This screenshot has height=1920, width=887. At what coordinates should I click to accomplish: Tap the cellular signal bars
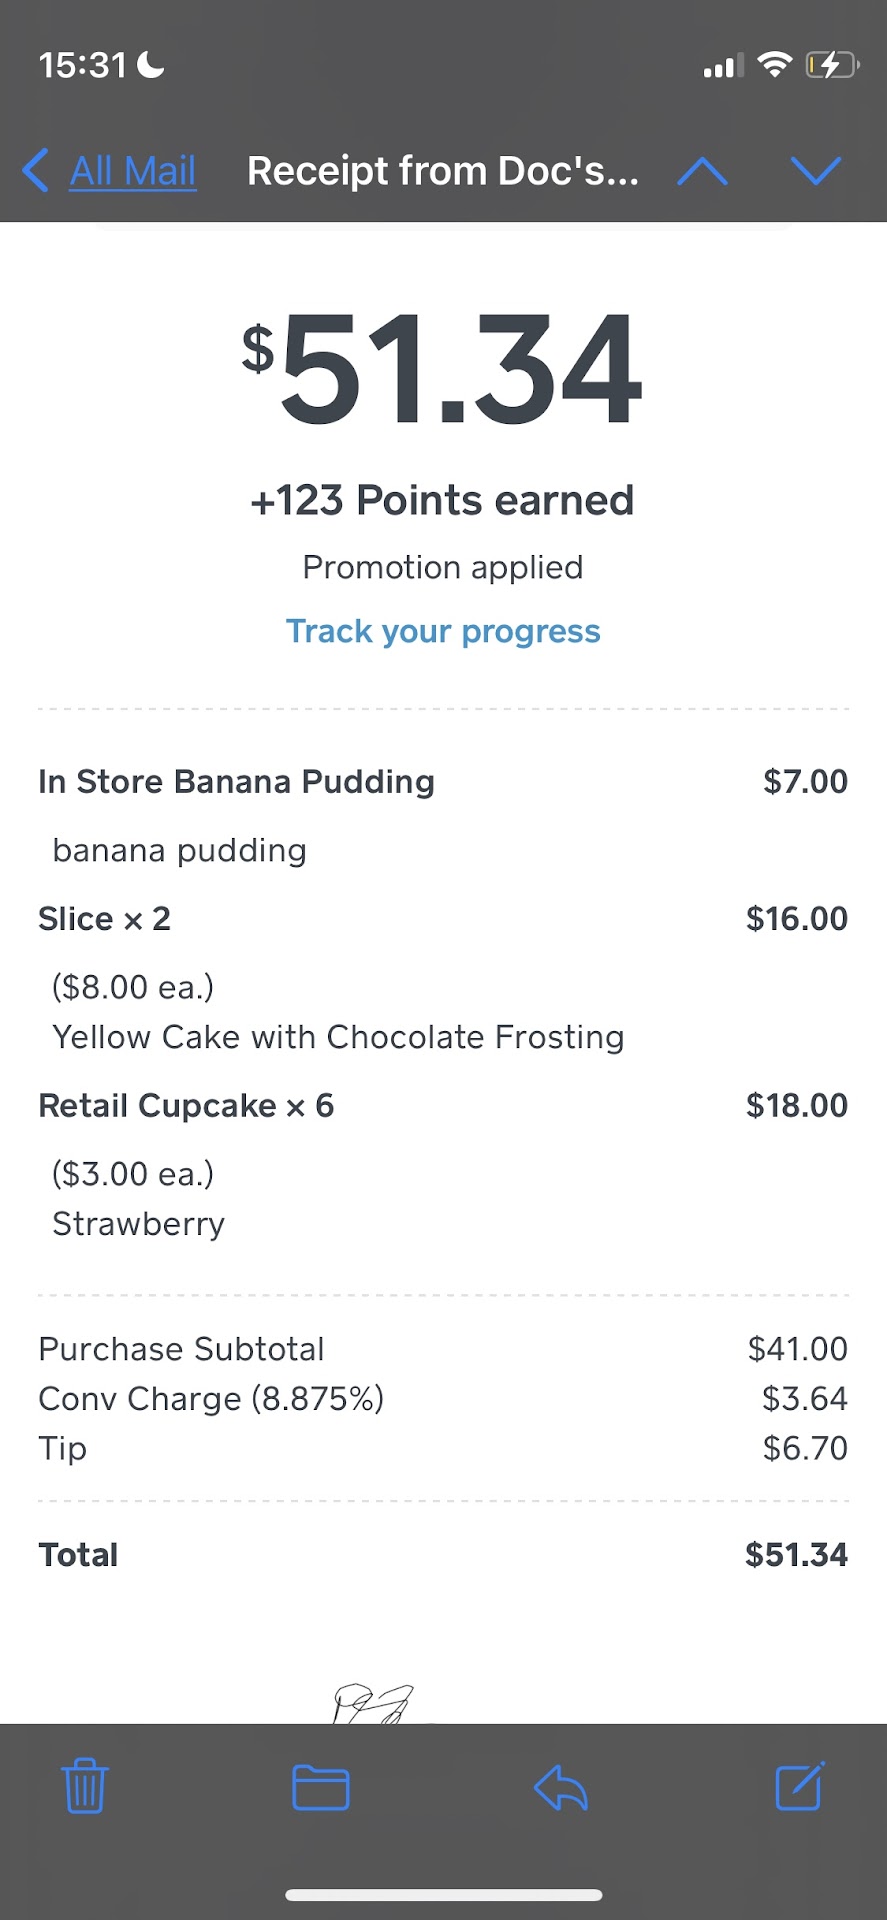tap(722, 67)
